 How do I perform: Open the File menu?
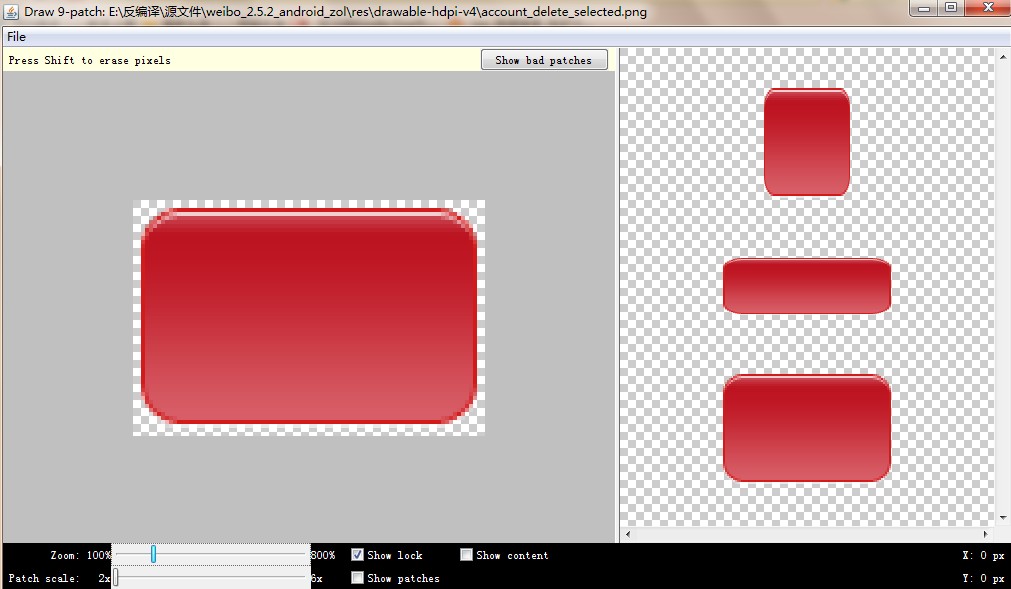pyautogui.click(x=16, y=37)
